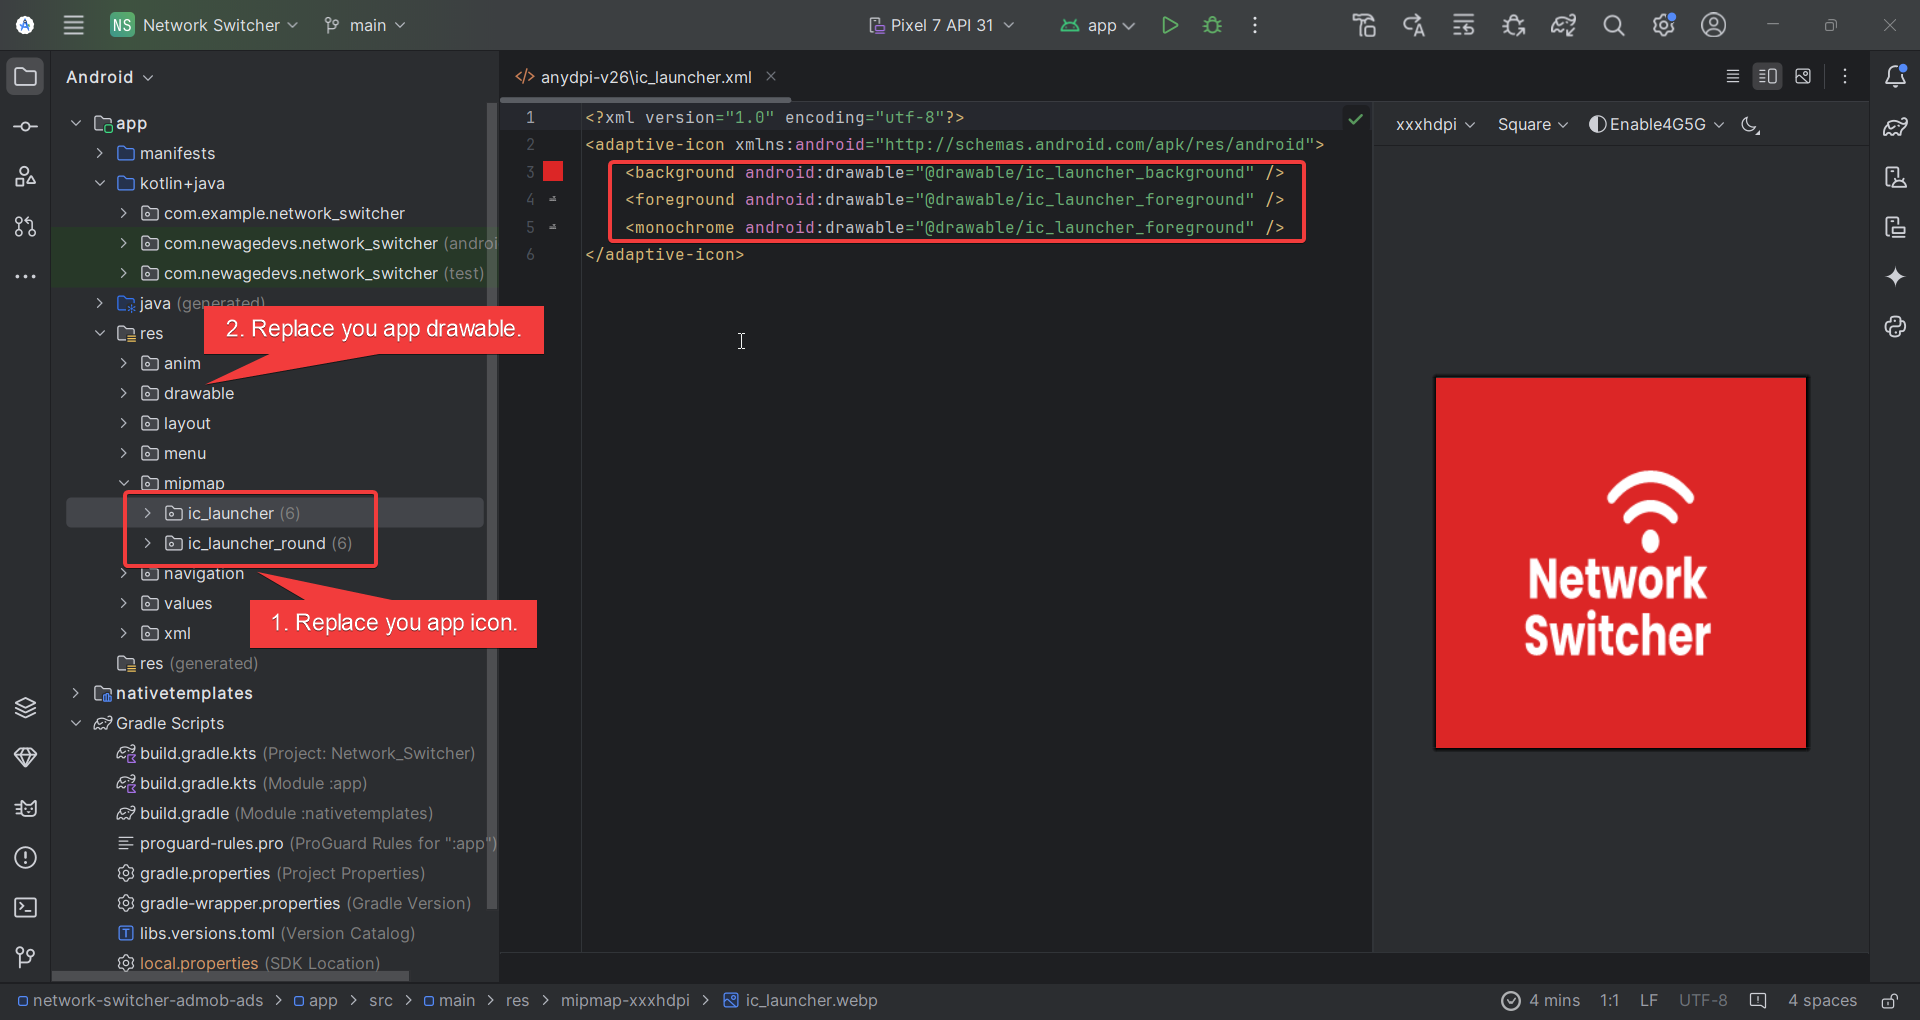Run the app with green play button
The width and height of the screenshot is (1920, 1020).
coord(1170,25)
